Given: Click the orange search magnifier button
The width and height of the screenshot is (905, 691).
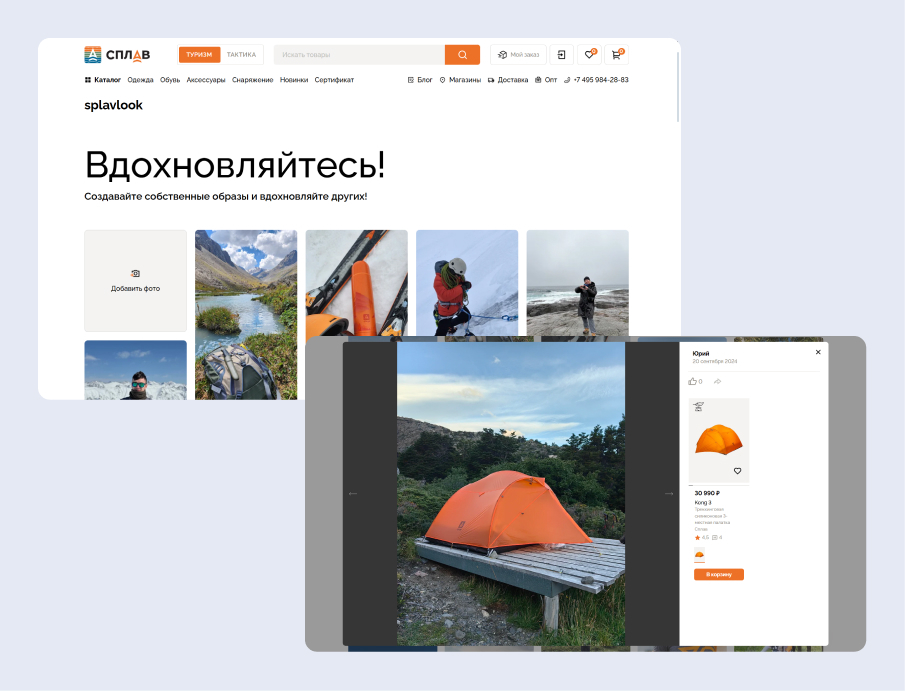Looking at the screenshot, I should point(462,55).
